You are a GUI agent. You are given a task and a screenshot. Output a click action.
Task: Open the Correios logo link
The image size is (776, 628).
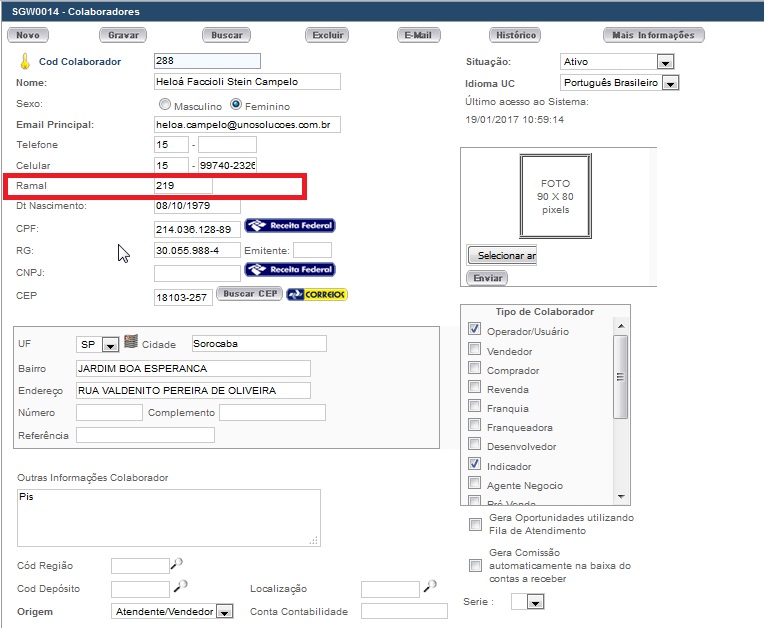tap(317, 295)
